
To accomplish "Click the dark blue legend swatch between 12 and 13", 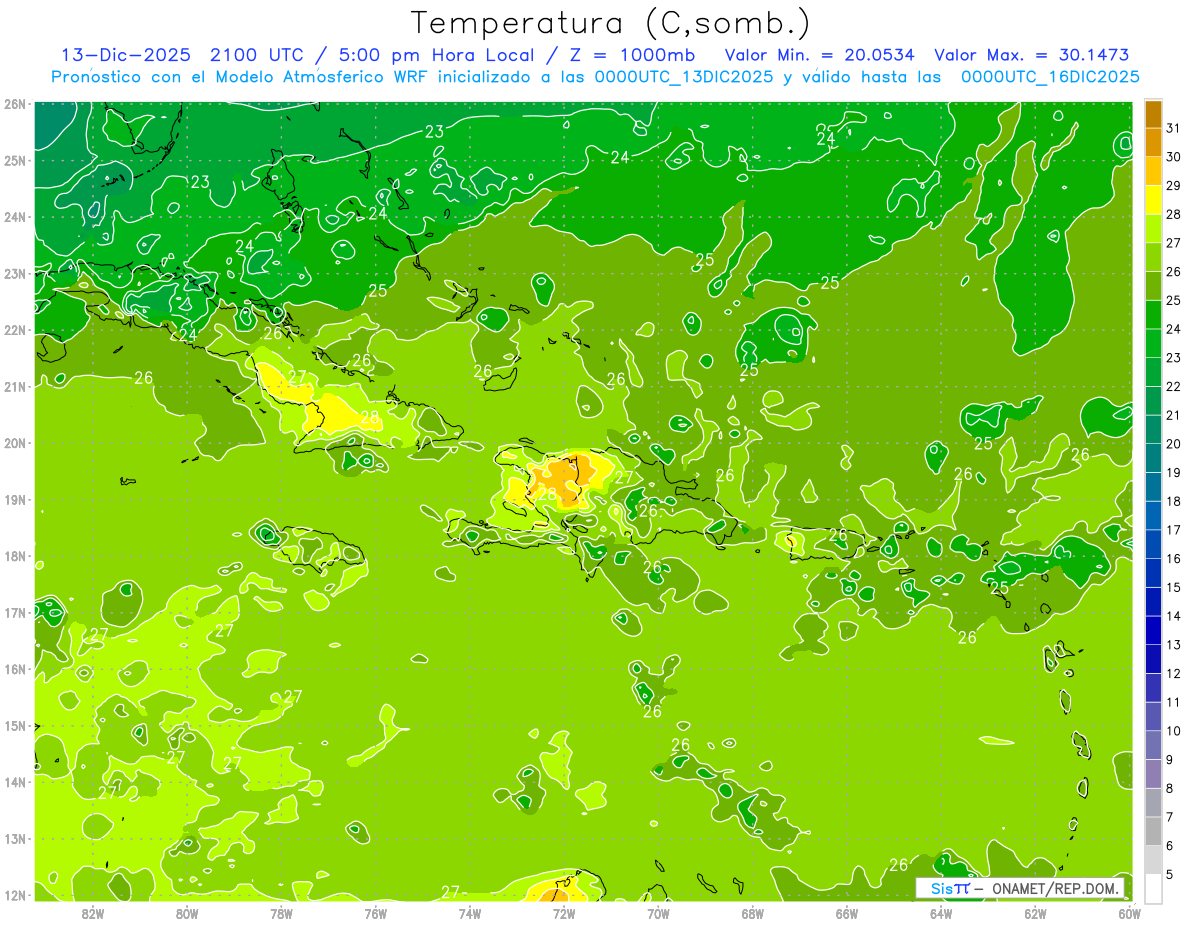I will [x=1153, y=659].
